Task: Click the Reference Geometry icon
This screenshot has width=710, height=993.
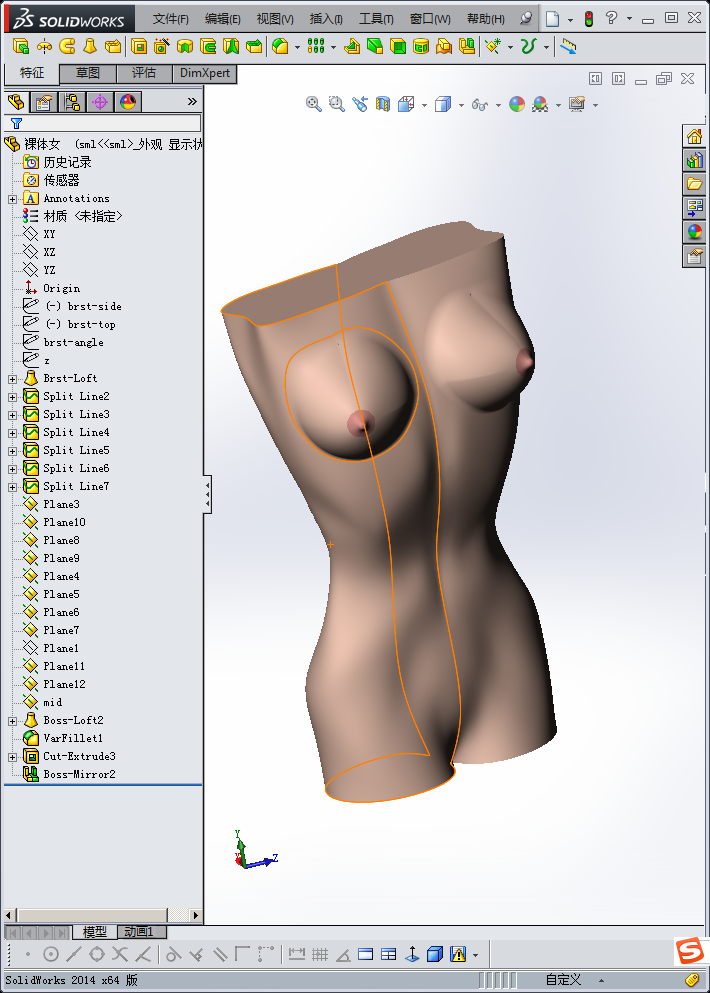Action: point(493,46)
